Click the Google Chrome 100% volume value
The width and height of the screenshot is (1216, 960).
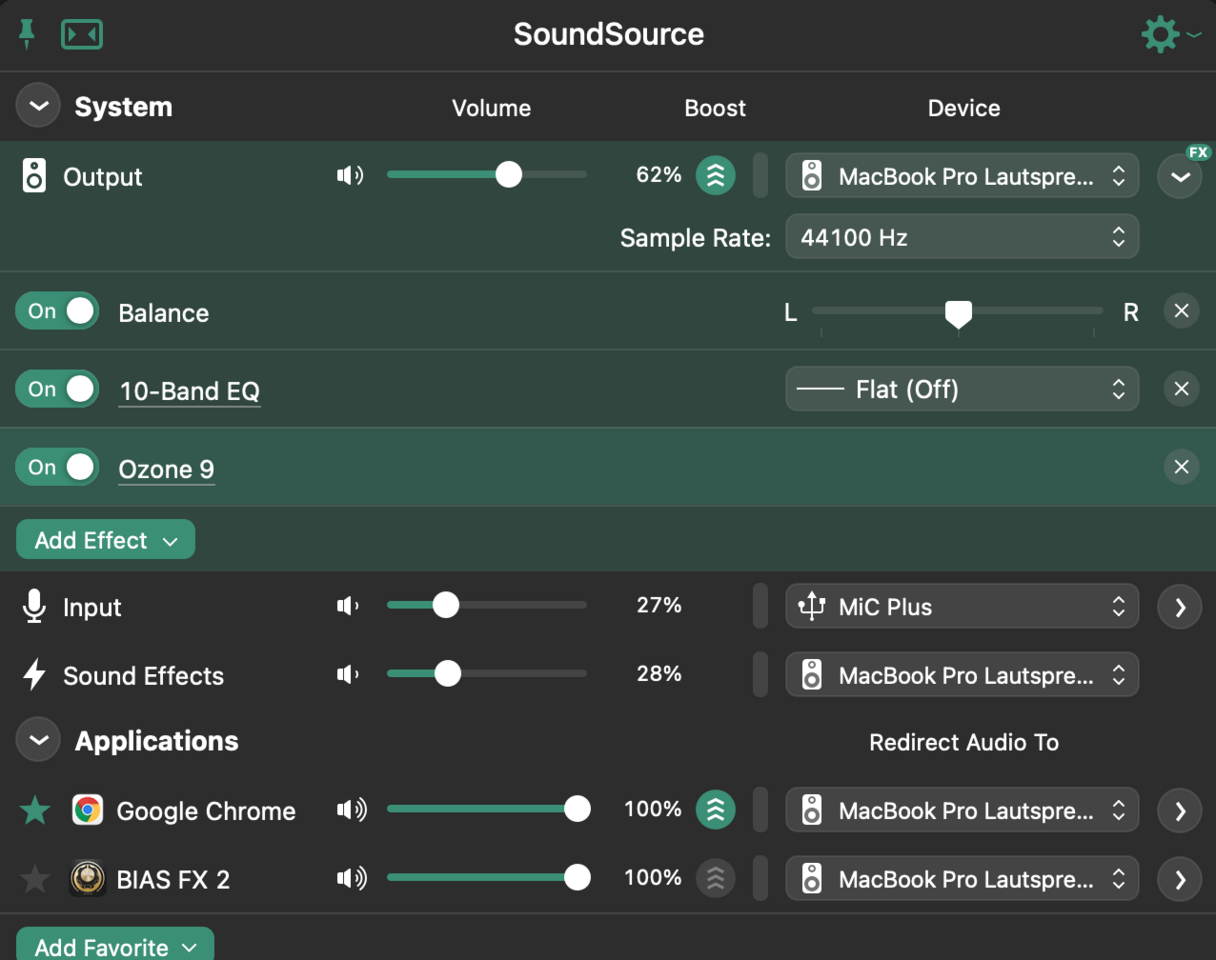pos(653,809)
